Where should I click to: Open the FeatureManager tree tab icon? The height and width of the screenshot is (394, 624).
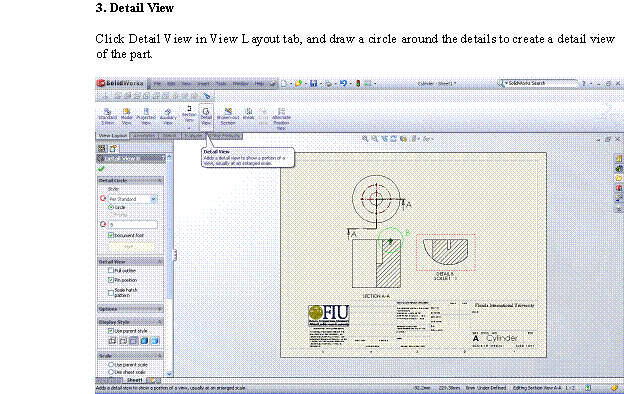pos(102,148)
